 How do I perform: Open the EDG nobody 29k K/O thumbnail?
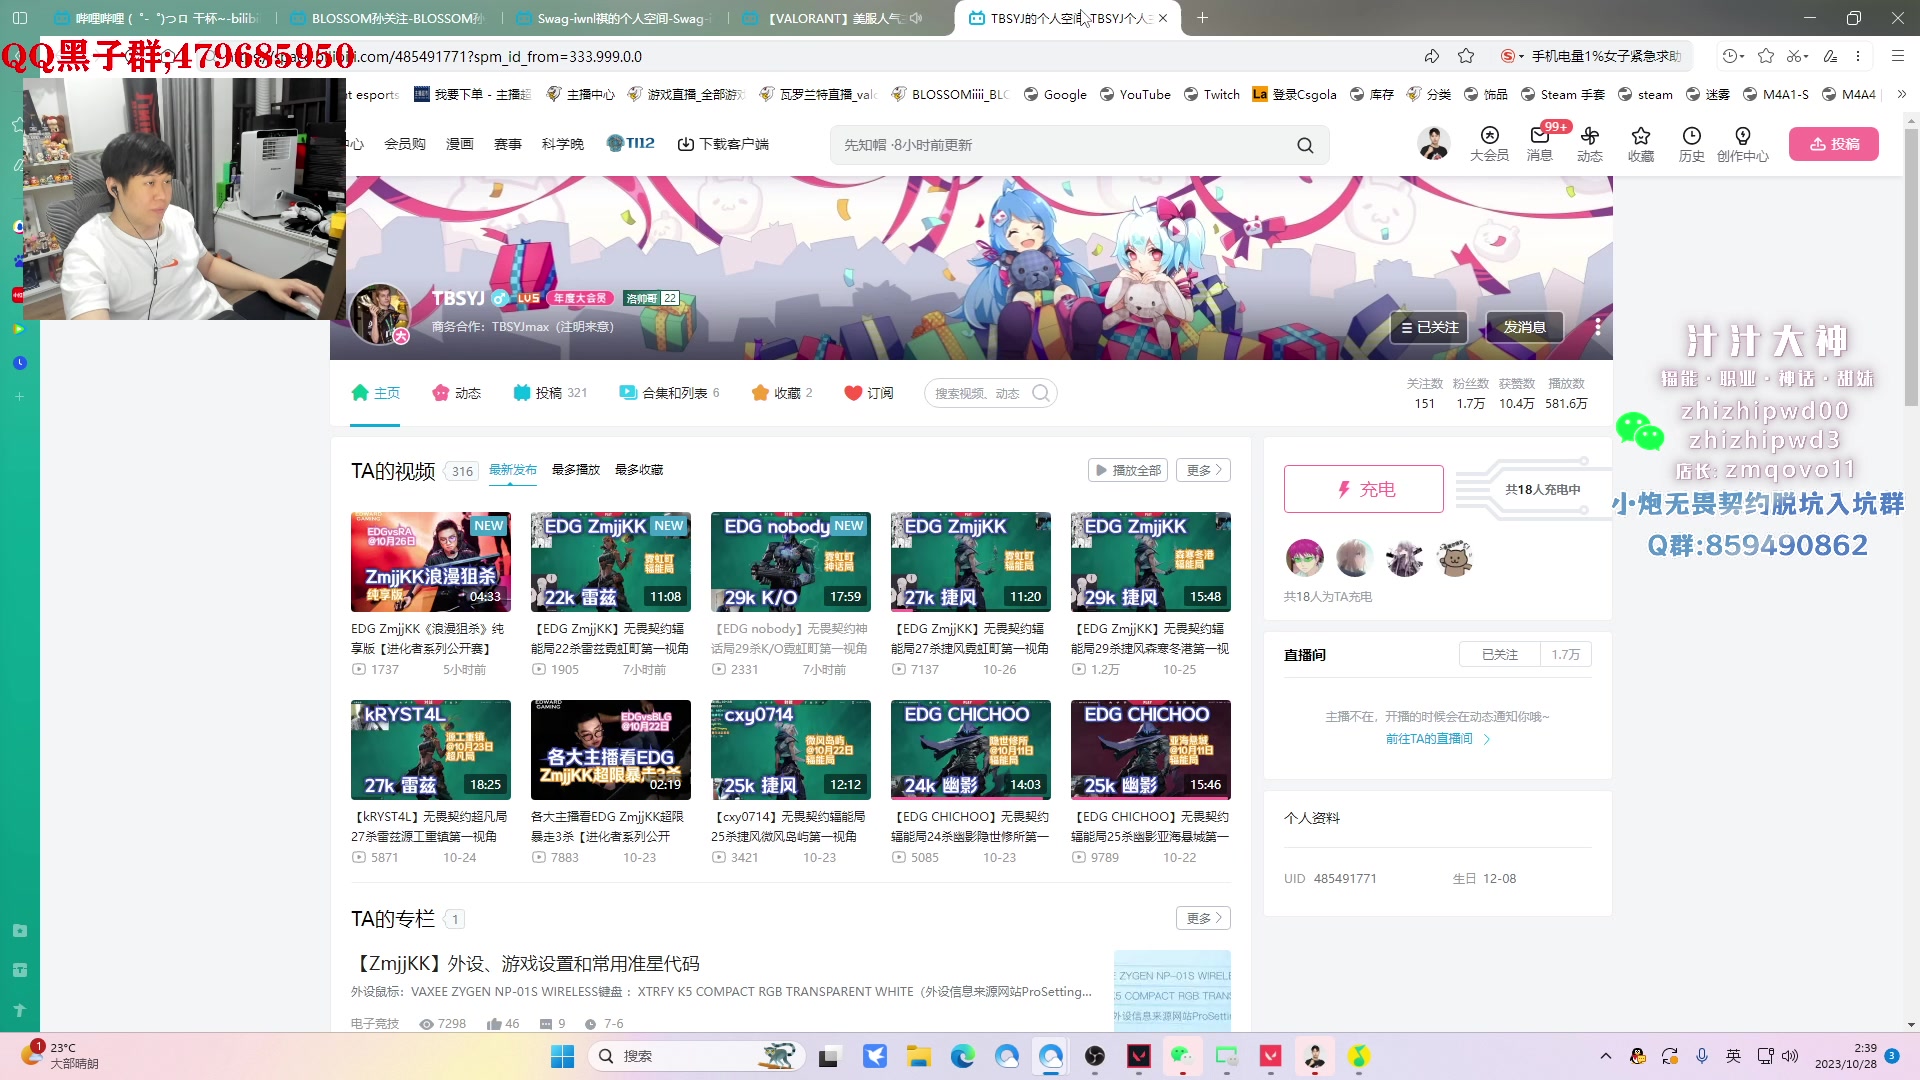coord(791,562)
